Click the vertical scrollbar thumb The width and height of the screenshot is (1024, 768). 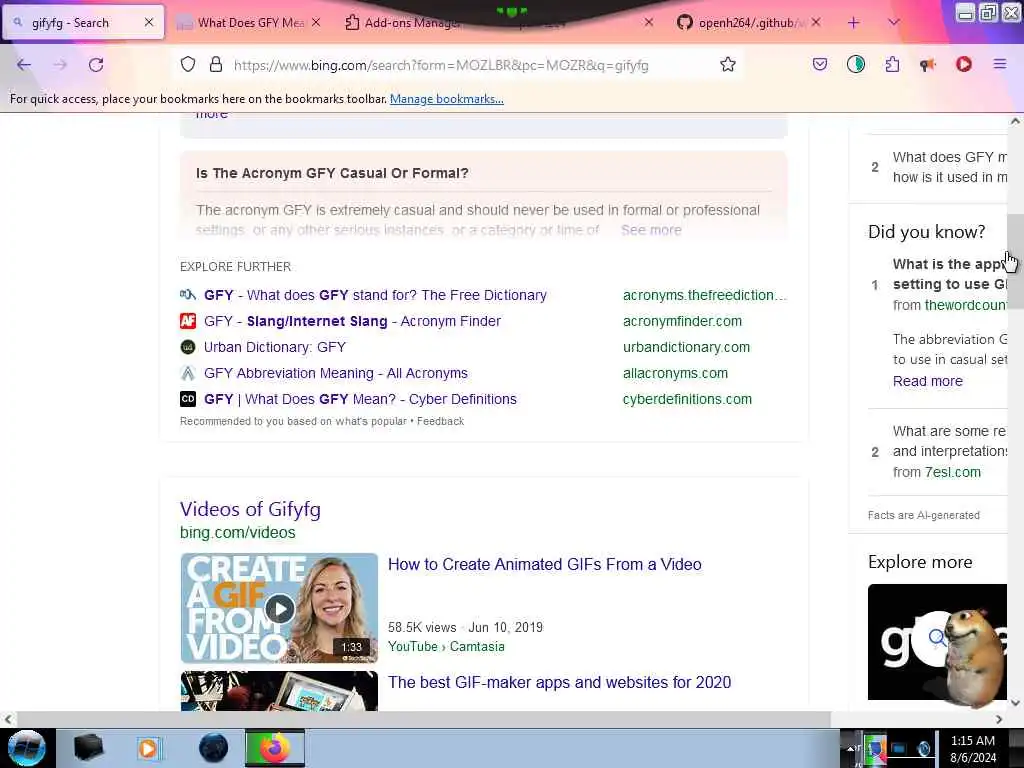point(1015,261)
